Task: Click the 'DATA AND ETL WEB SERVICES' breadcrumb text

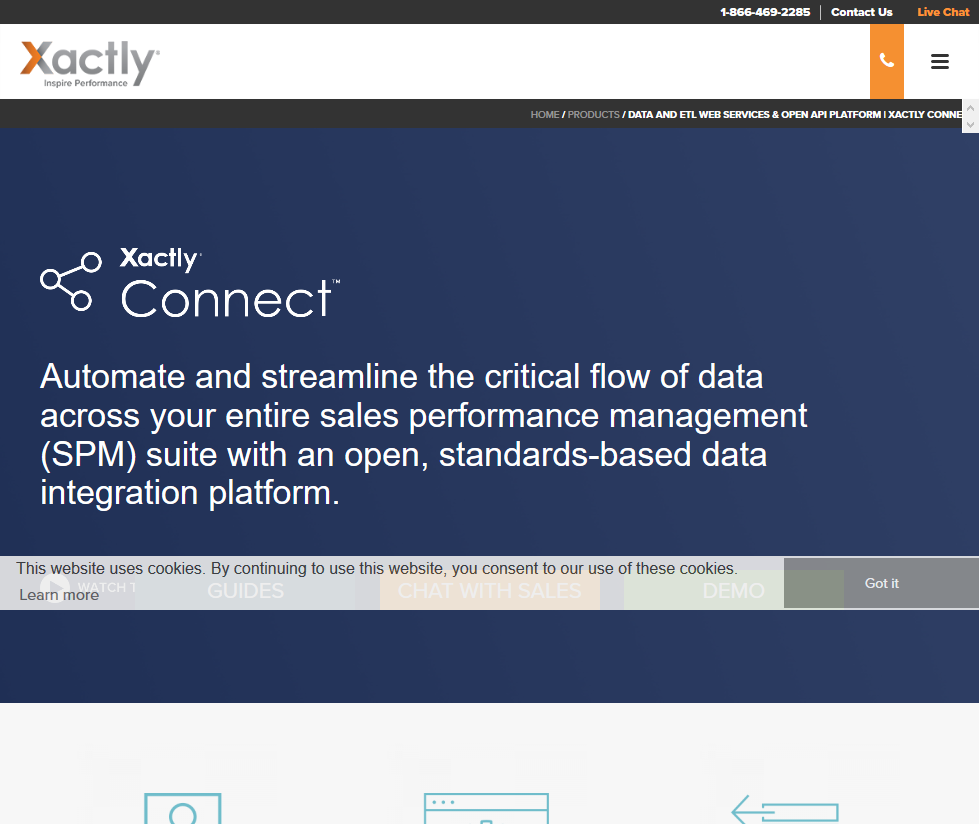Action: (x=795, y=115)
